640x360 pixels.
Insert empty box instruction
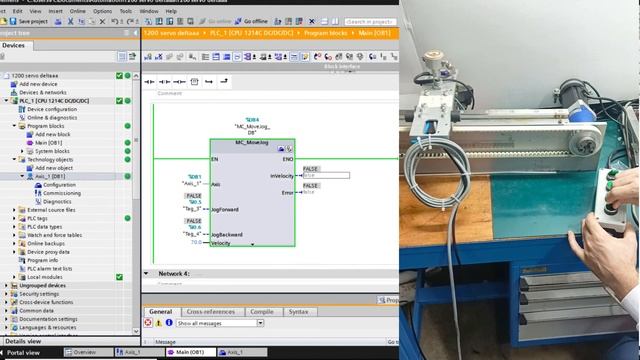point(194,82)
